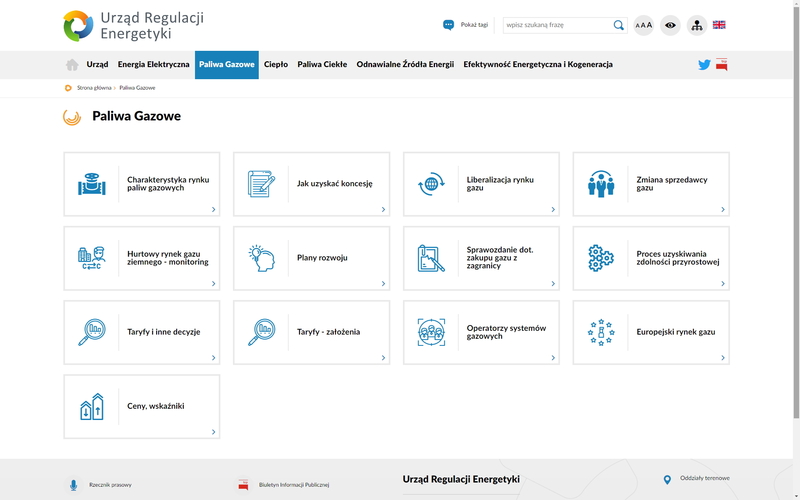Image resolution: width=800 pixels, height=500 pixels.
Task: Expand arrow on Ceny, wskaźniki tile
Action: click(213, 432)
